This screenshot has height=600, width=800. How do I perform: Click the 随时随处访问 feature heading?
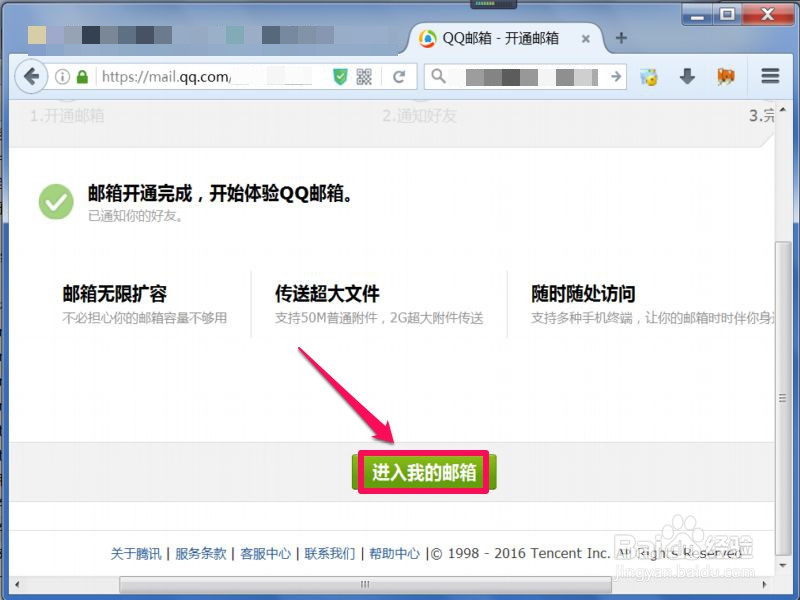coord(583,294)
